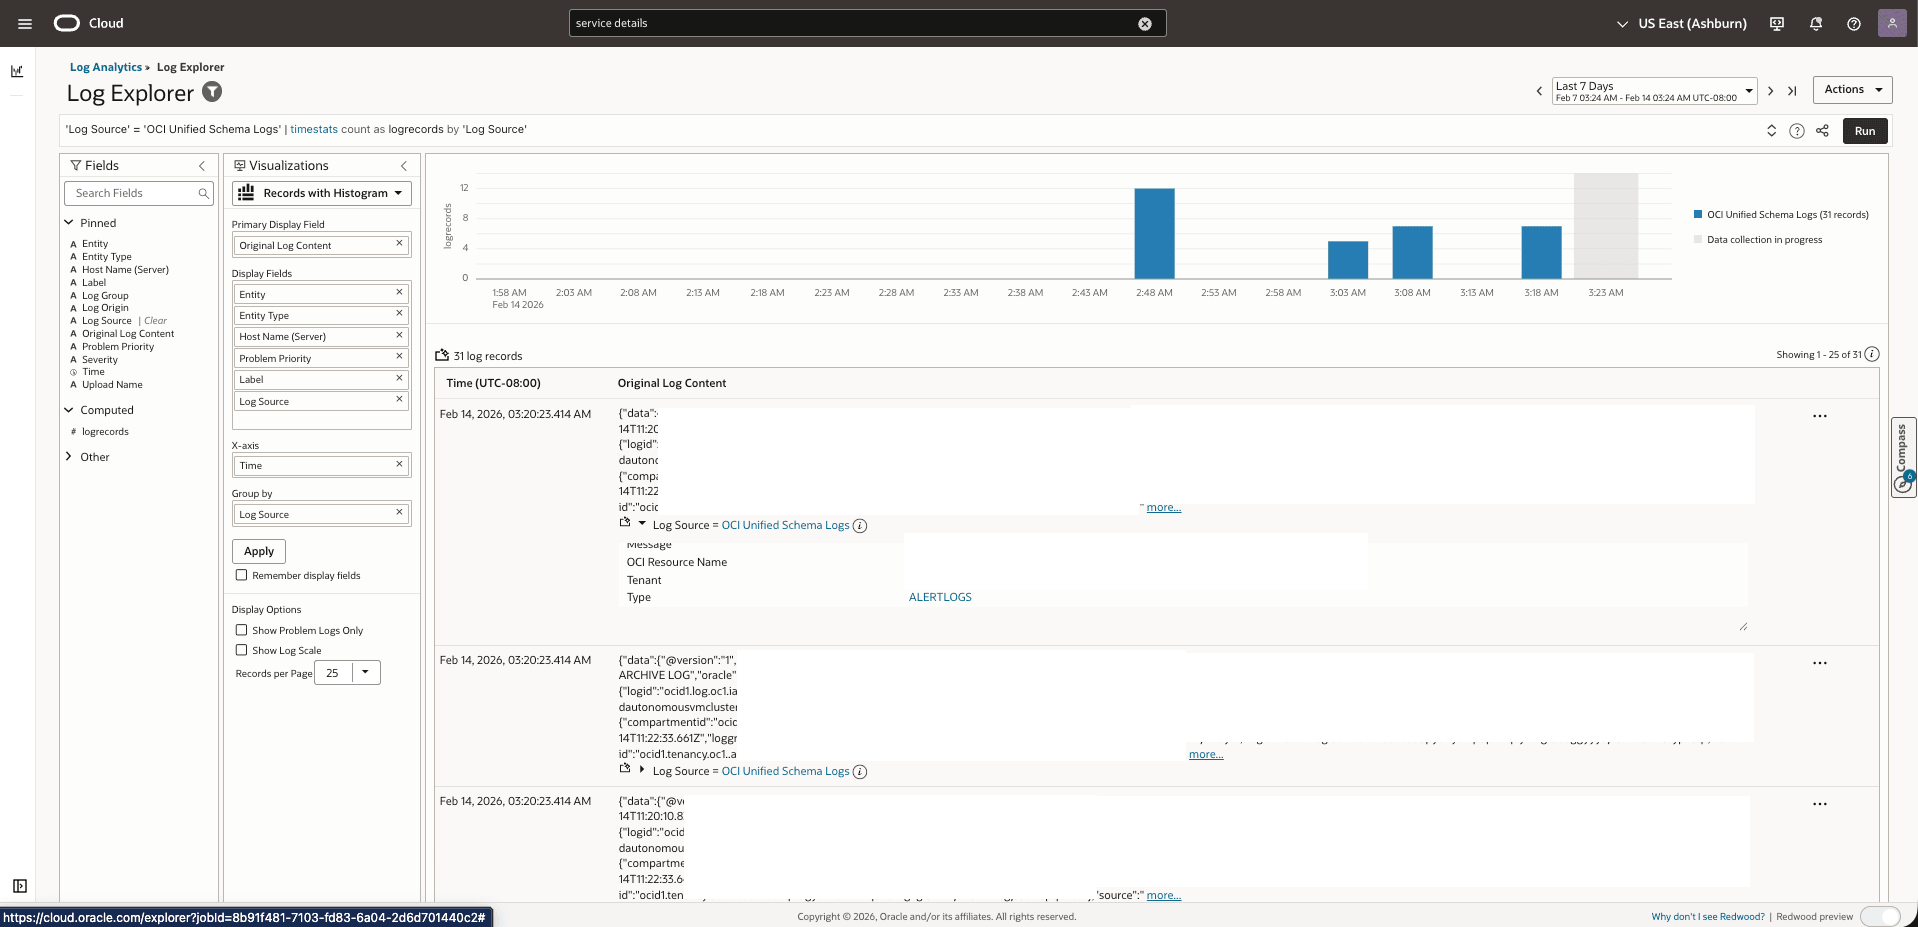Jump to latest time range
1918x927 pixels.
tap(1792, 91)
